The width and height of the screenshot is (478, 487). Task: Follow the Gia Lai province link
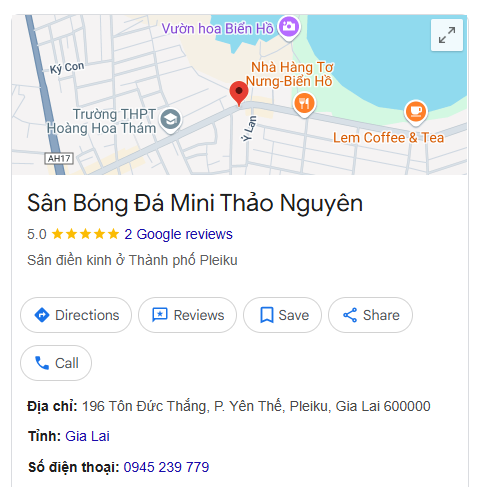point(87,436)
